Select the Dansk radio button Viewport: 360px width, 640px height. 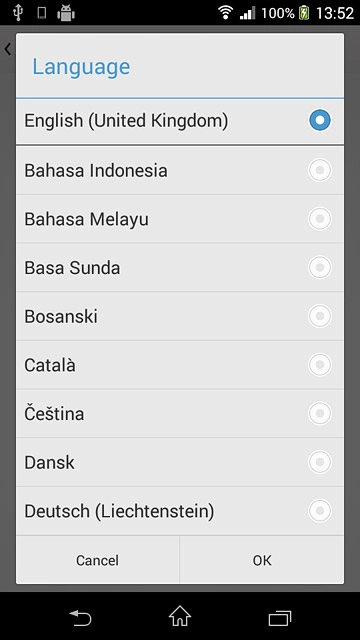(320, 462)
